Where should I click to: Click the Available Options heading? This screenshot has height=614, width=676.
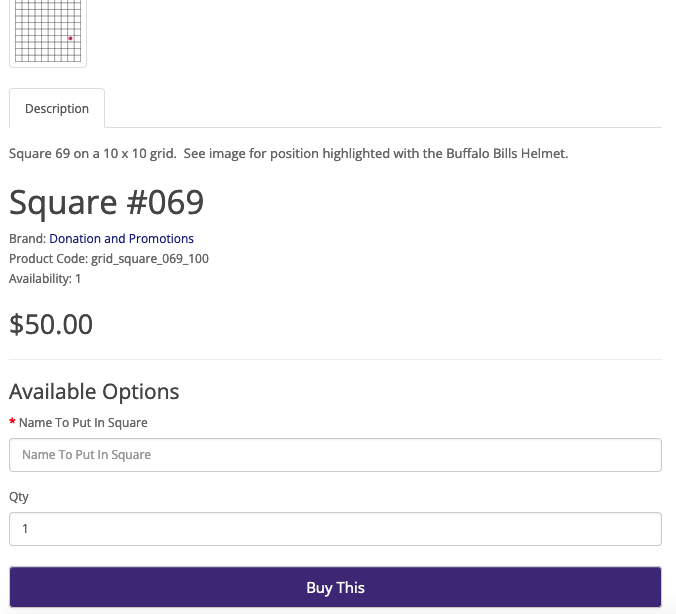[x=94, y=391]
